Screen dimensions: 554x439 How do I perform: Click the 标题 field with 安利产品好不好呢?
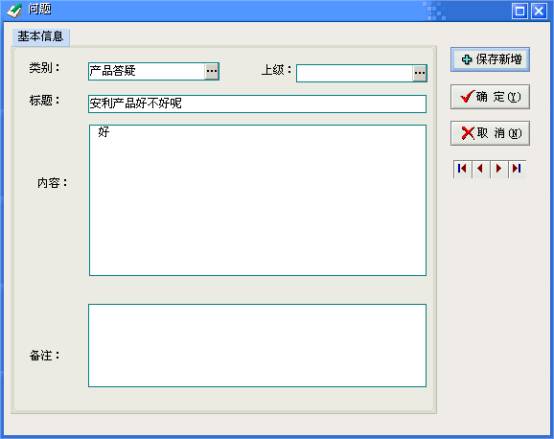[257, 104]
